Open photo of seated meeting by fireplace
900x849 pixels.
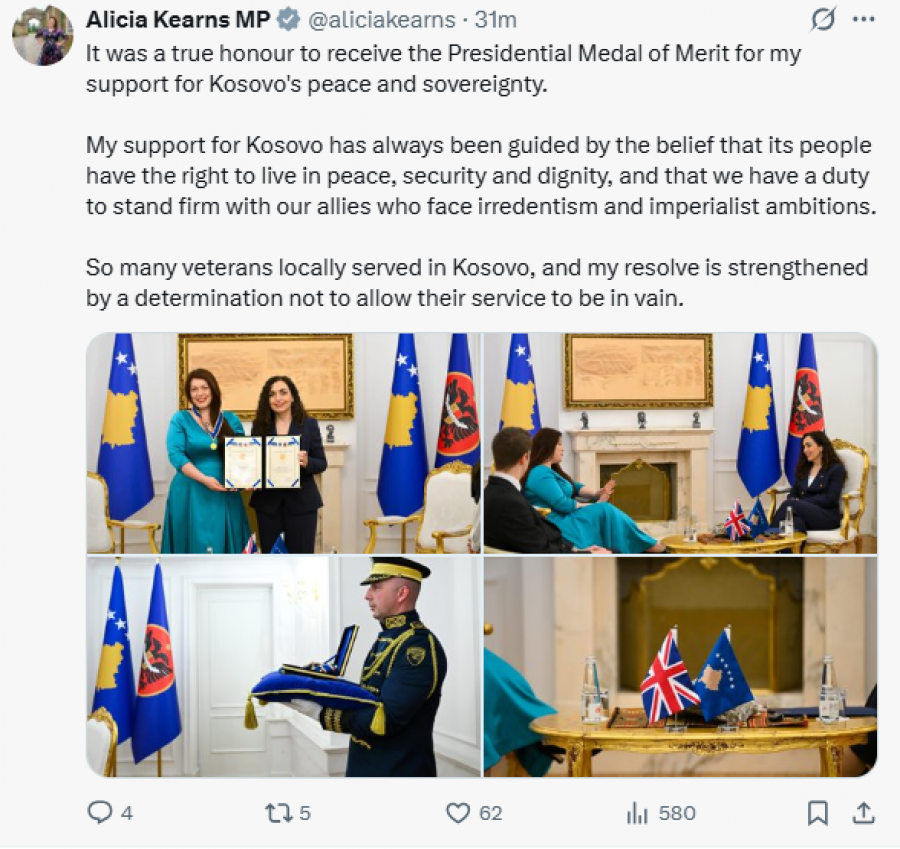point(680,443)
